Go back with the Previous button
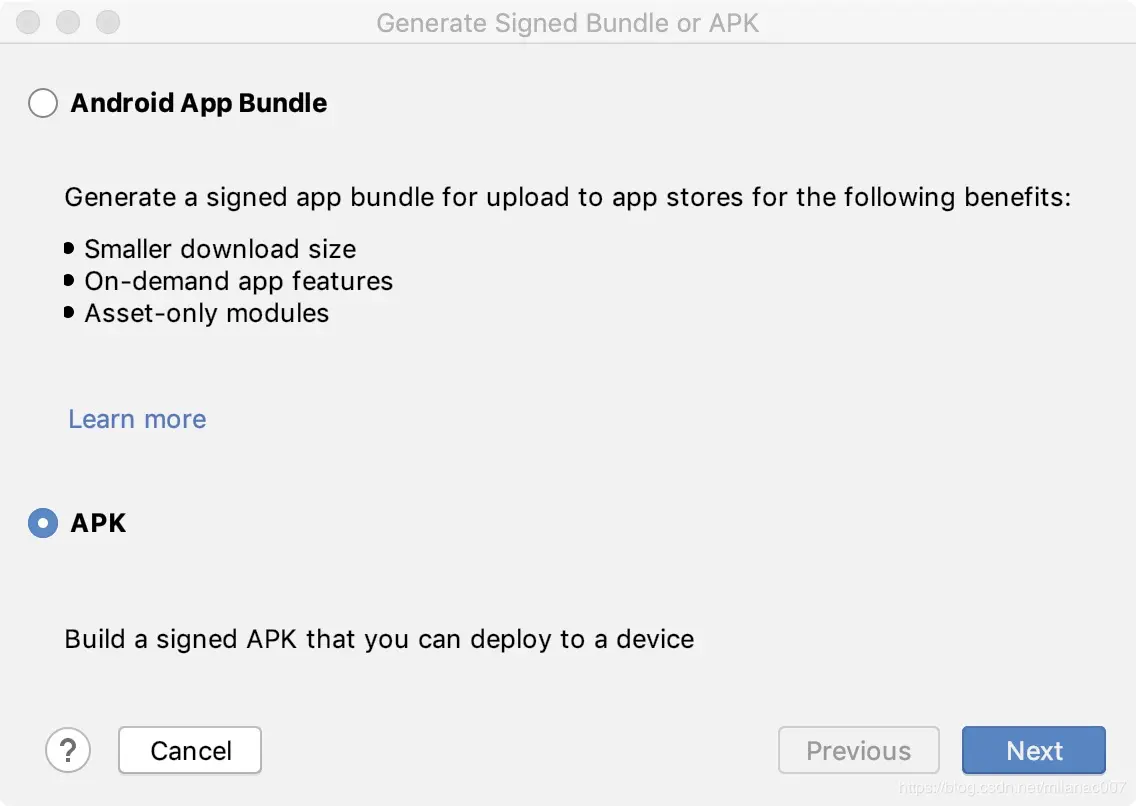1136x806 pixels. (x=859, y=750)
